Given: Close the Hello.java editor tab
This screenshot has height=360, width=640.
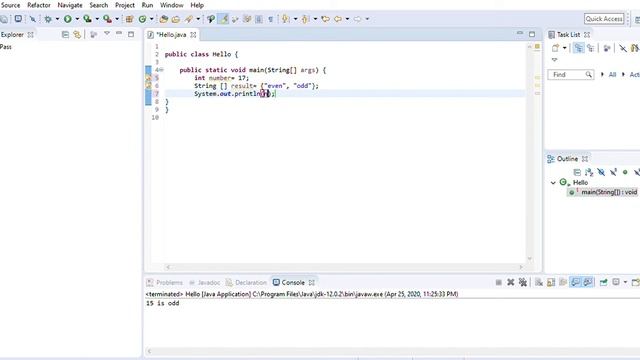Looking at the screenshot, I should pos(193,35).
